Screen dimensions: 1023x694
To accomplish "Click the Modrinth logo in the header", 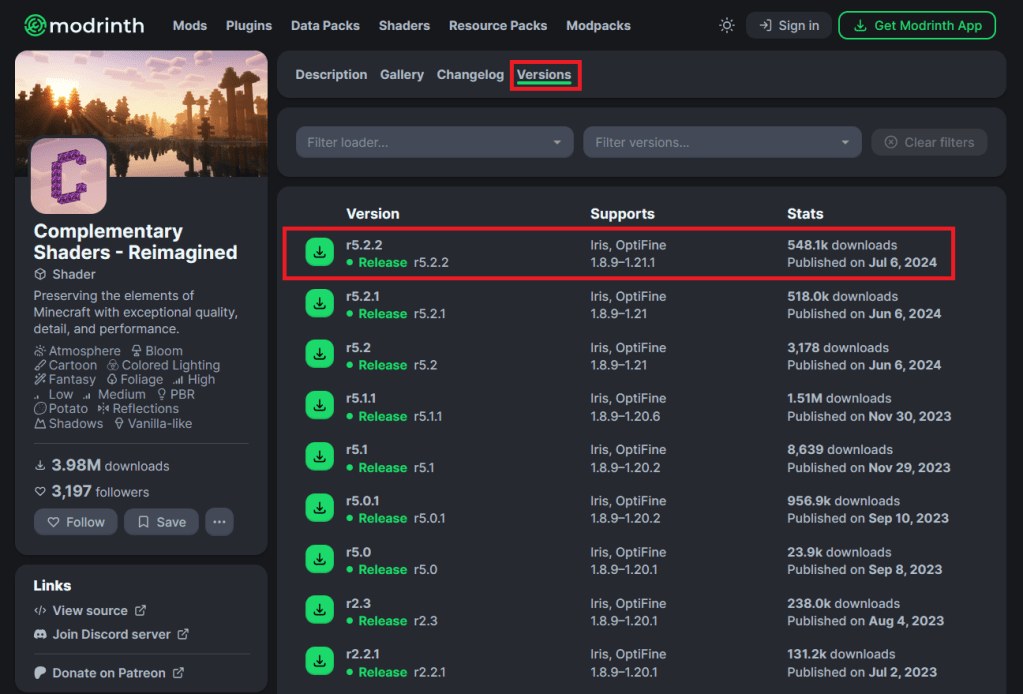I will (84, 25).
